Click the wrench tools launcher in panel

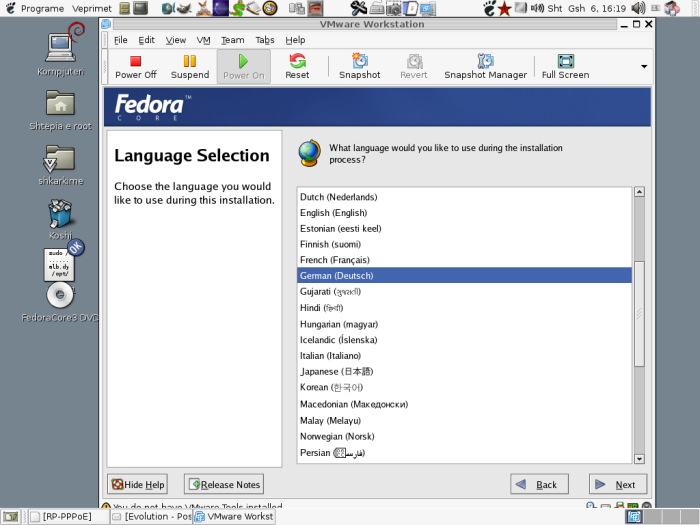click(x=358, y=8)
